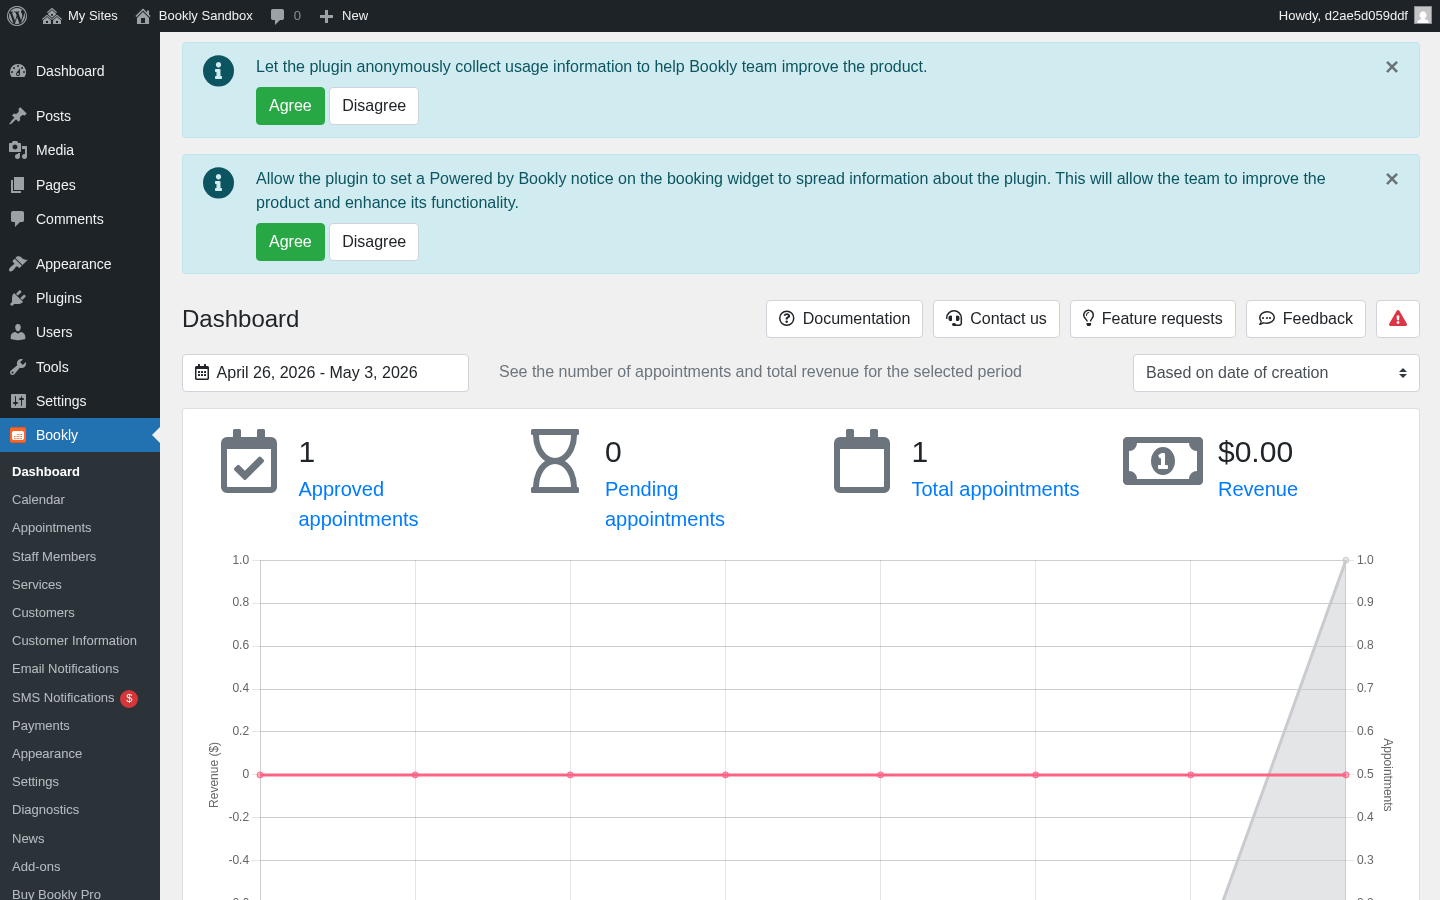Open the Documentation button
This screenshot has height=900, width=1440.
tap(844, 319)
